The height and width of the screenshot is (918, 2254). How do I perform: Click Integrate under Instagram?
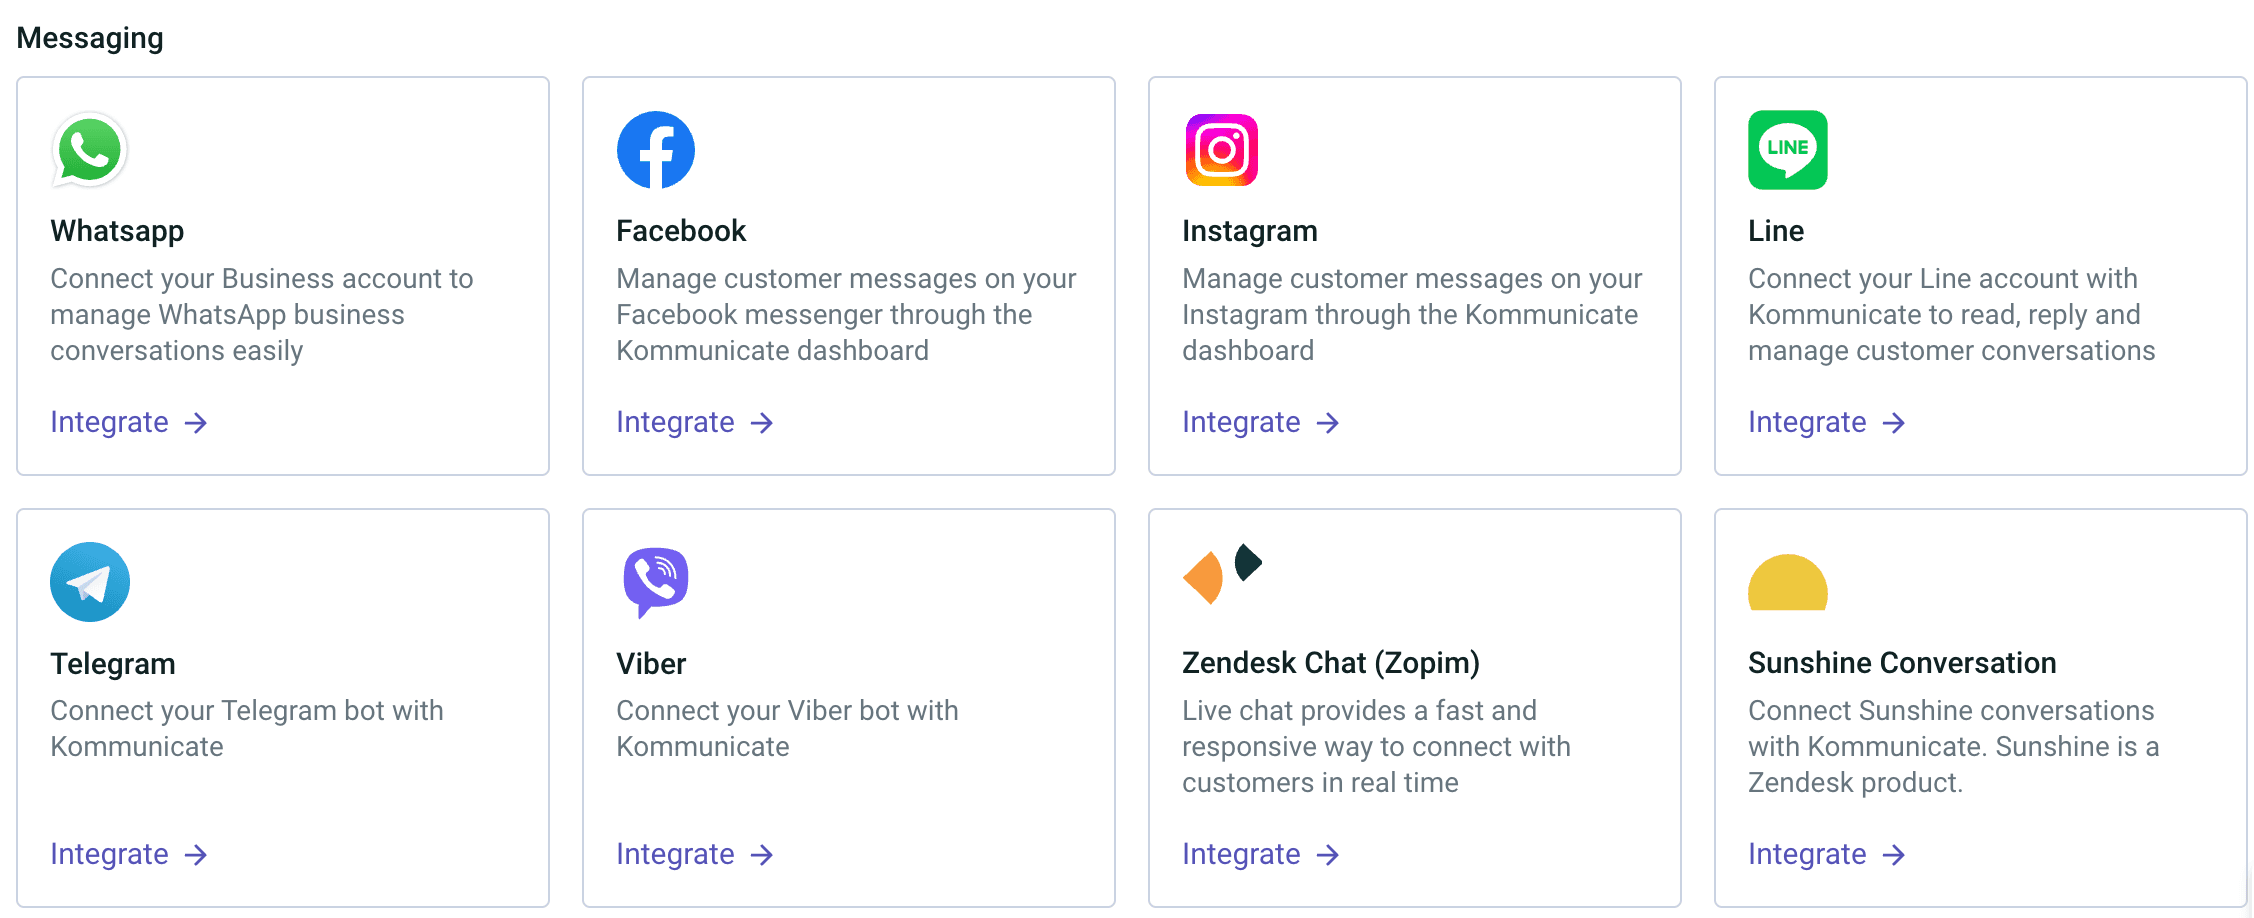pos(1242,422)
